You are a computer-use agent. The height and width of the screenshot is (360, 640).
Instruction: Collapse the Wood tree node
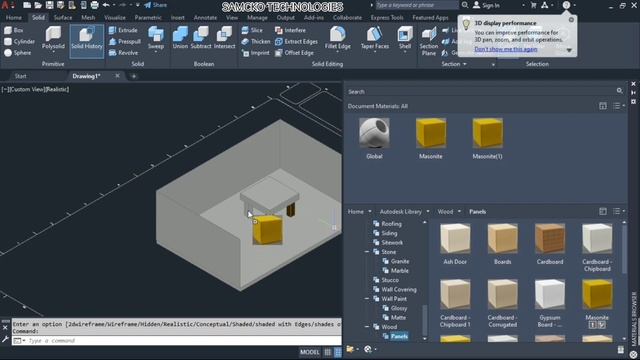367,327
